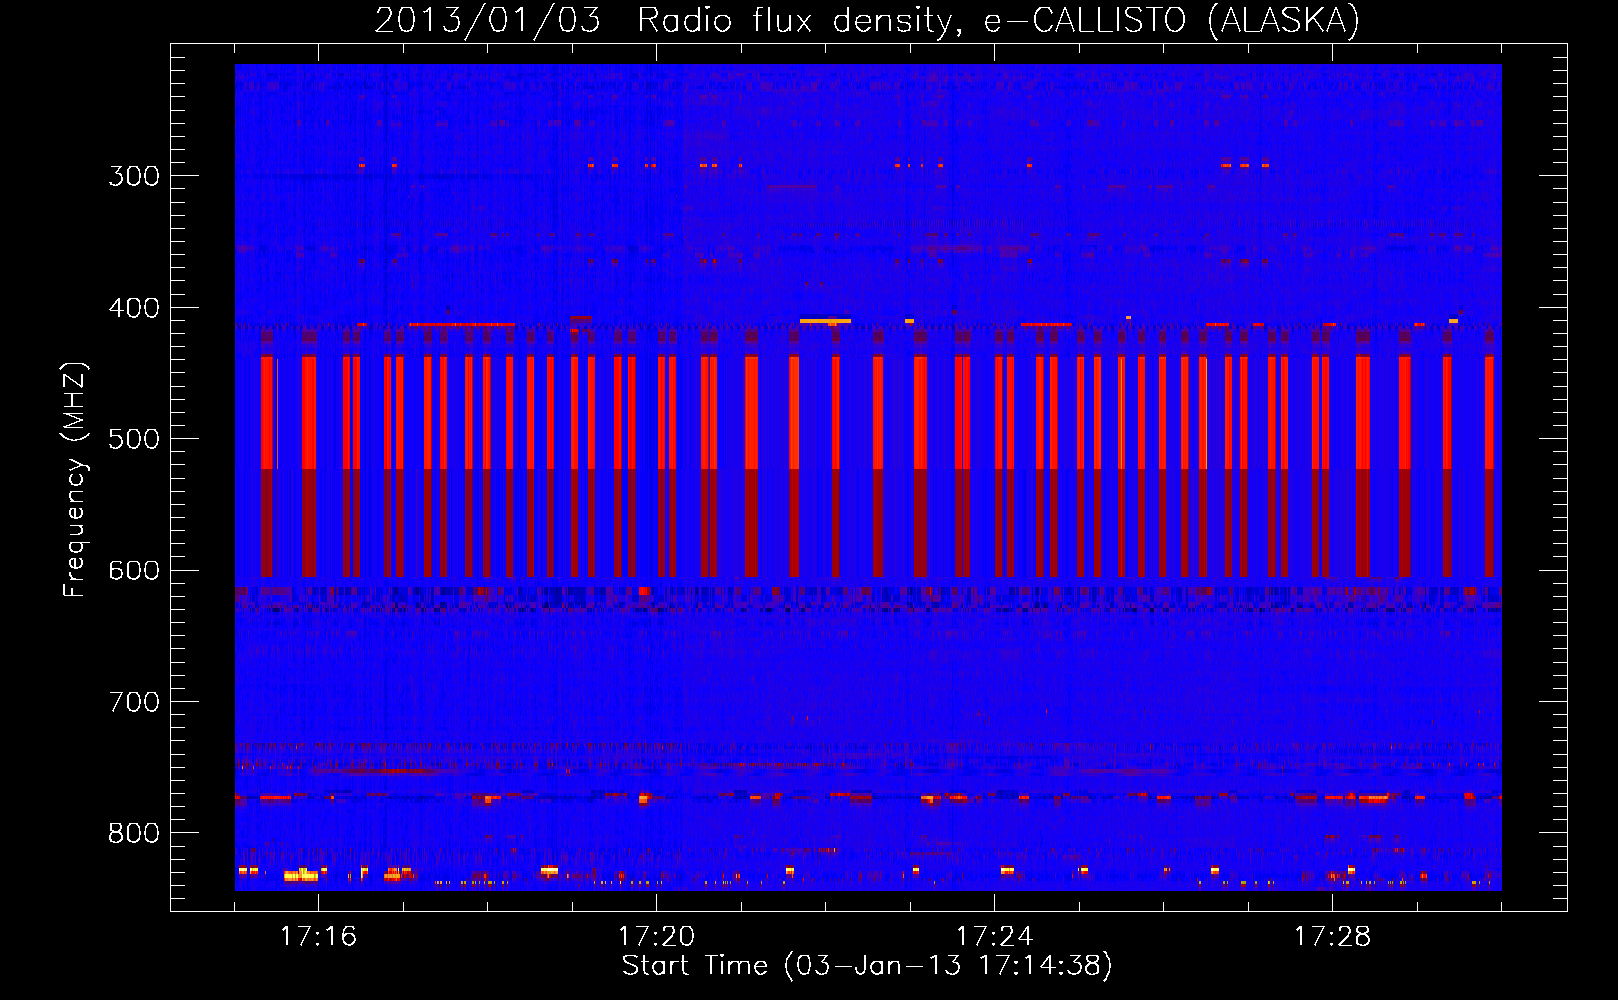This screenshot has width=1618, height=1000.
Task: Select the 800 frequency tick label
Action: (x=134, y=834)
